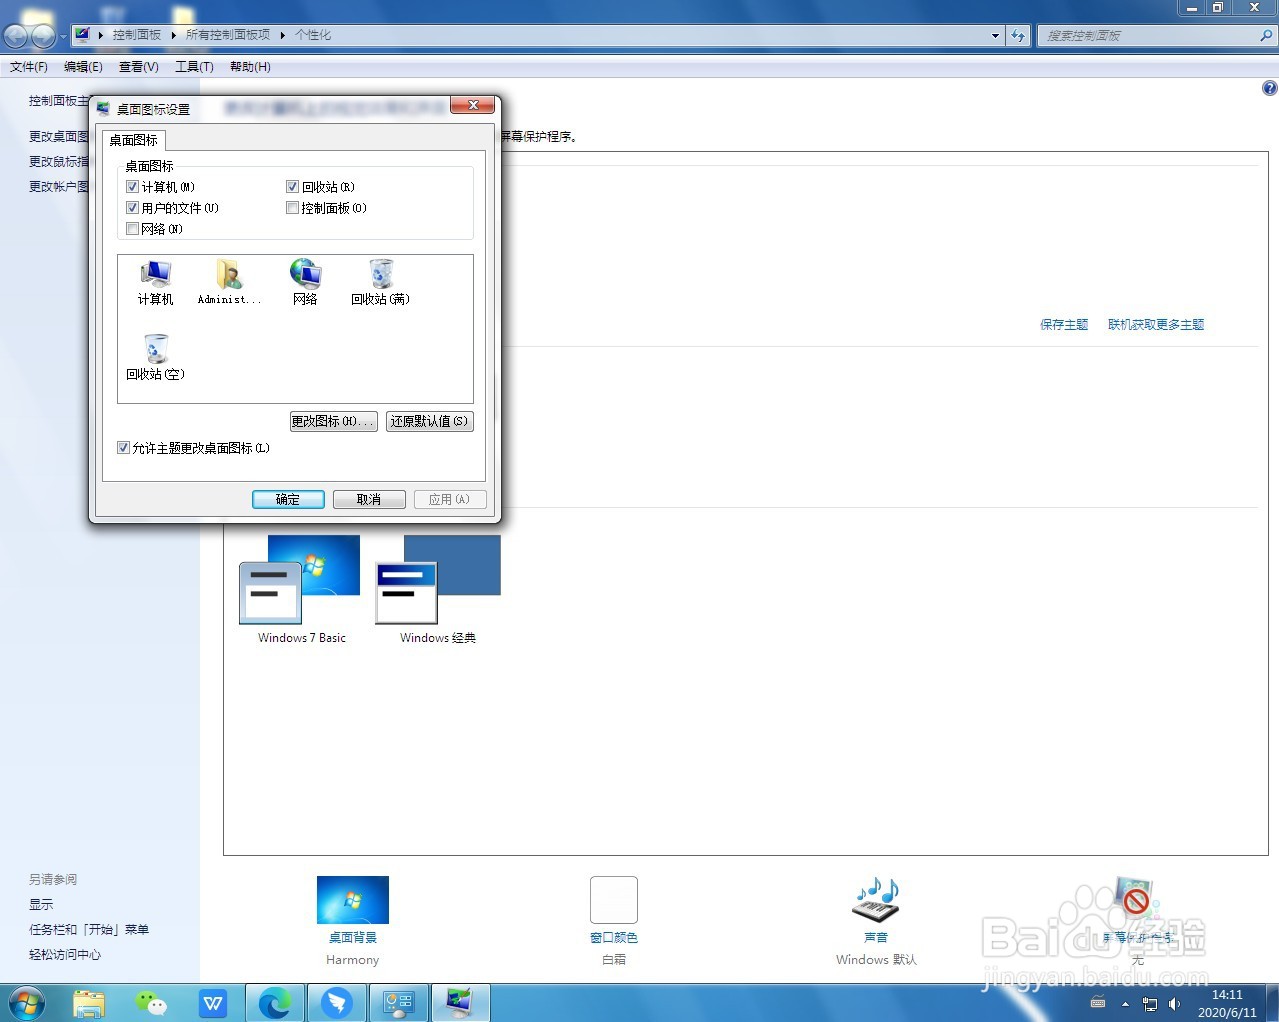Open the 帮助(H) menu
Screen dimensions: 1279x1022
(250, 67)
